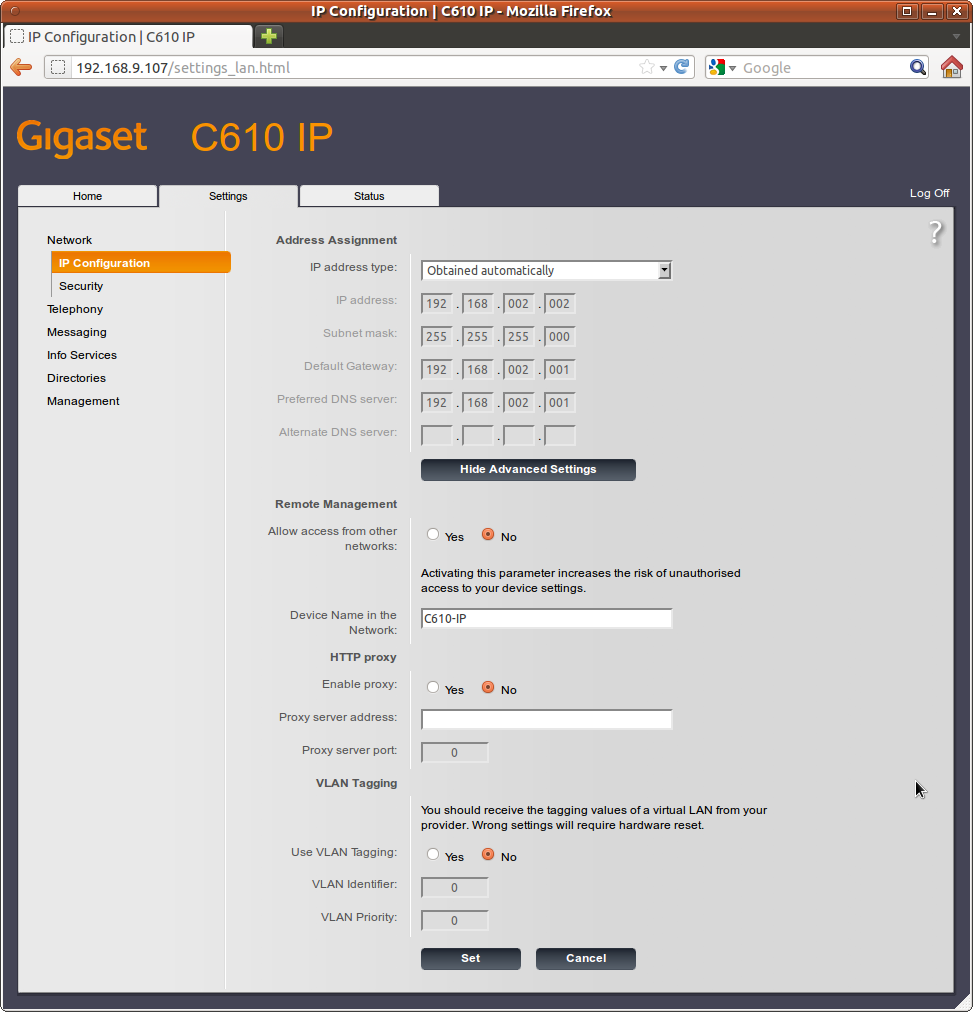The width and height of the screenshot is (973, 1012).
Task: Click the reload page icon
Action: click(682, 67)
